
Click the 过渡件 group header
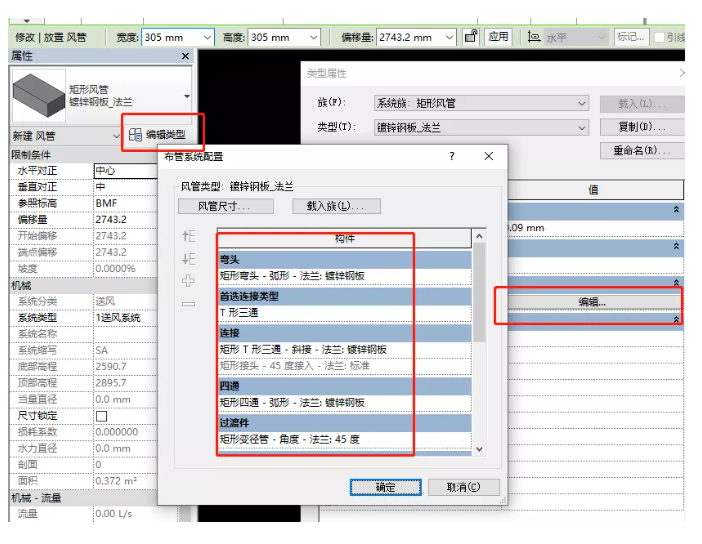(344, 423)
